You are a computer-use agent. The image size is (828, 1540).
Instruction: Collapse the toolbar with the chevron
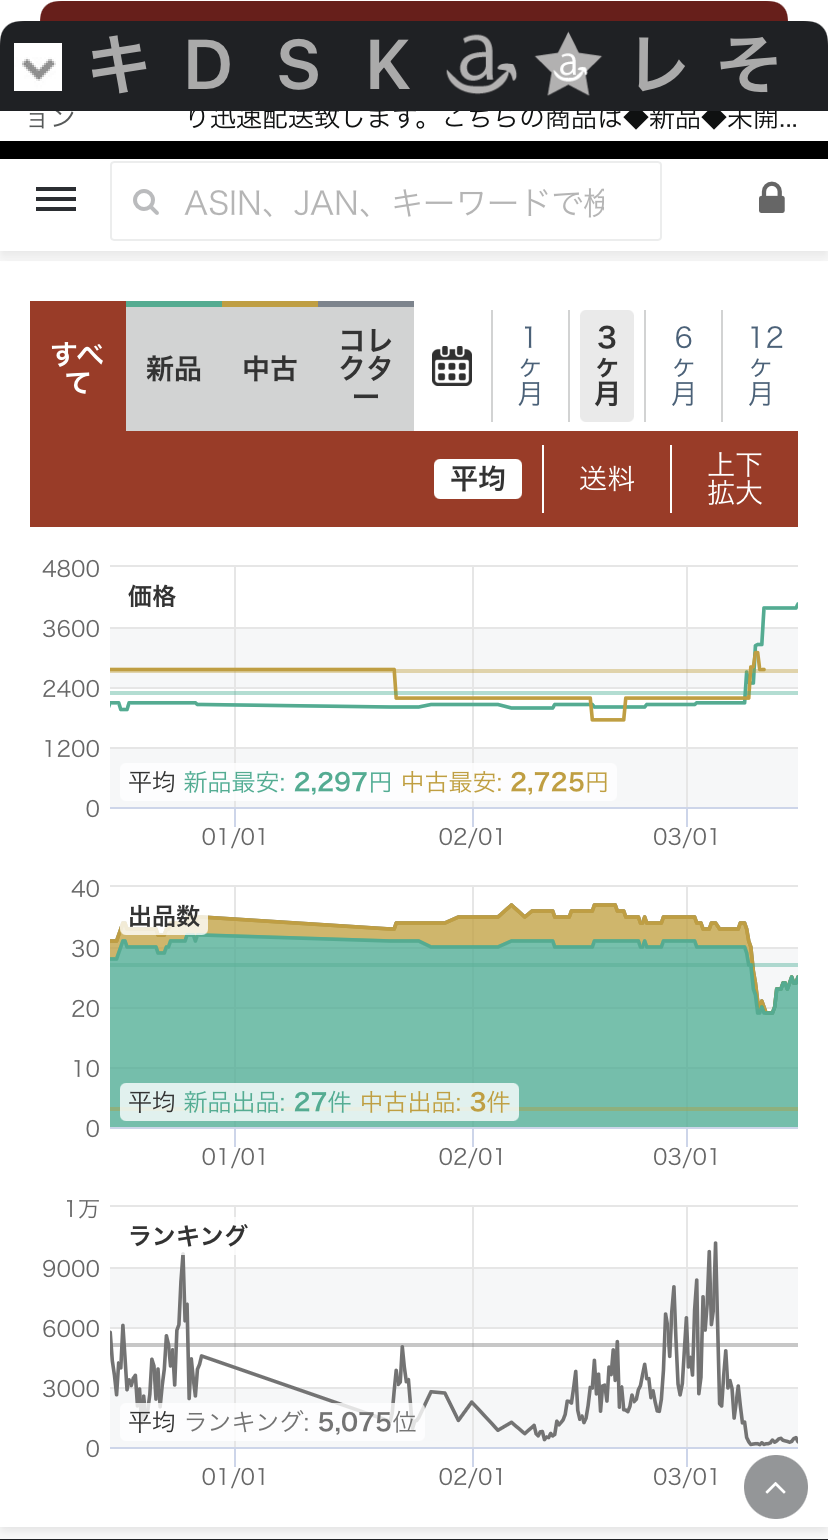tap(38, 68)
